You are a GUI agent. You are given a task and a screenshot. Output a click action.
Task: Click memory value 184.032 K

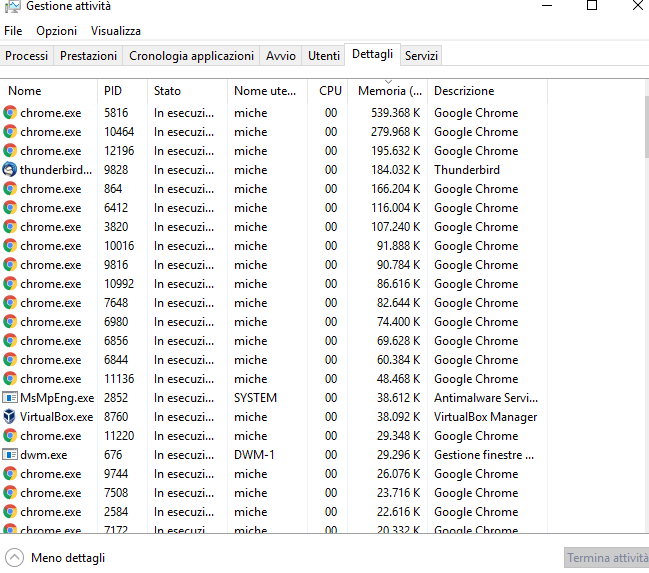point(395,170)
